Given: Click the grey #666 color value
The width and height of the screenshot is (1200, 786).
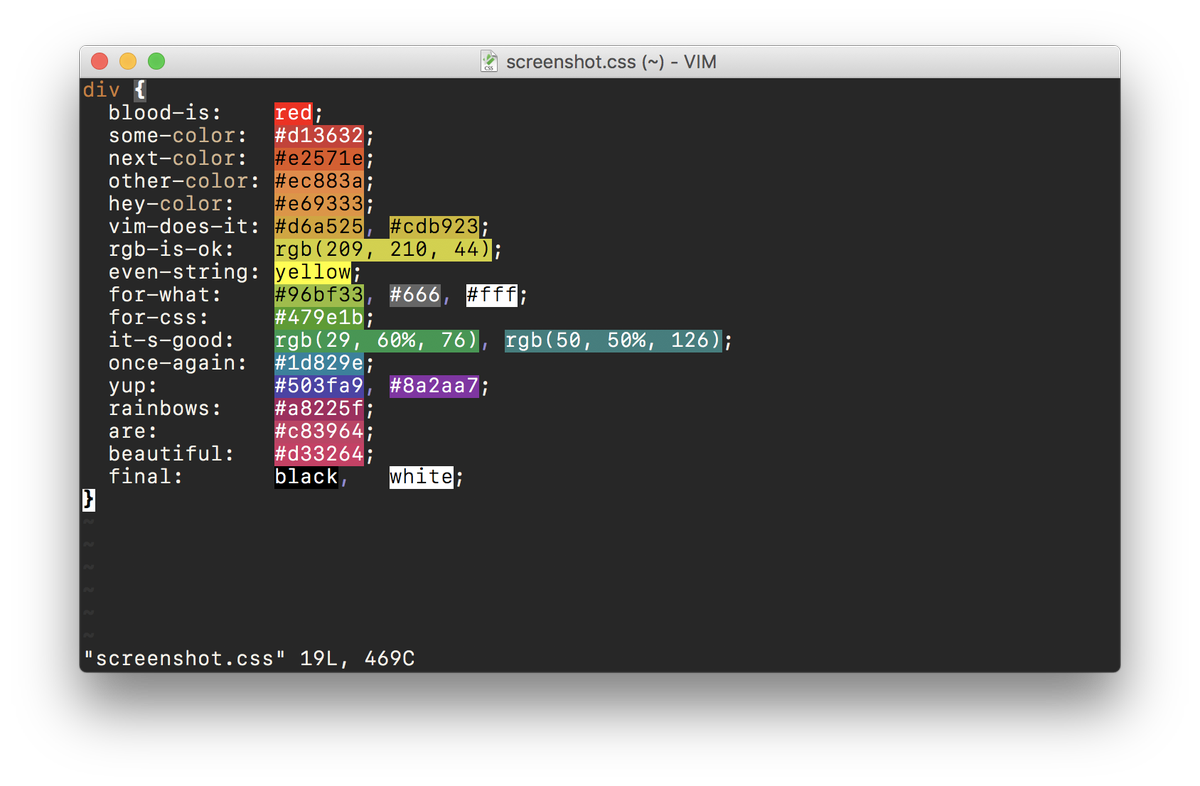Looking at the screenshot, I should (x=415, y=295).
